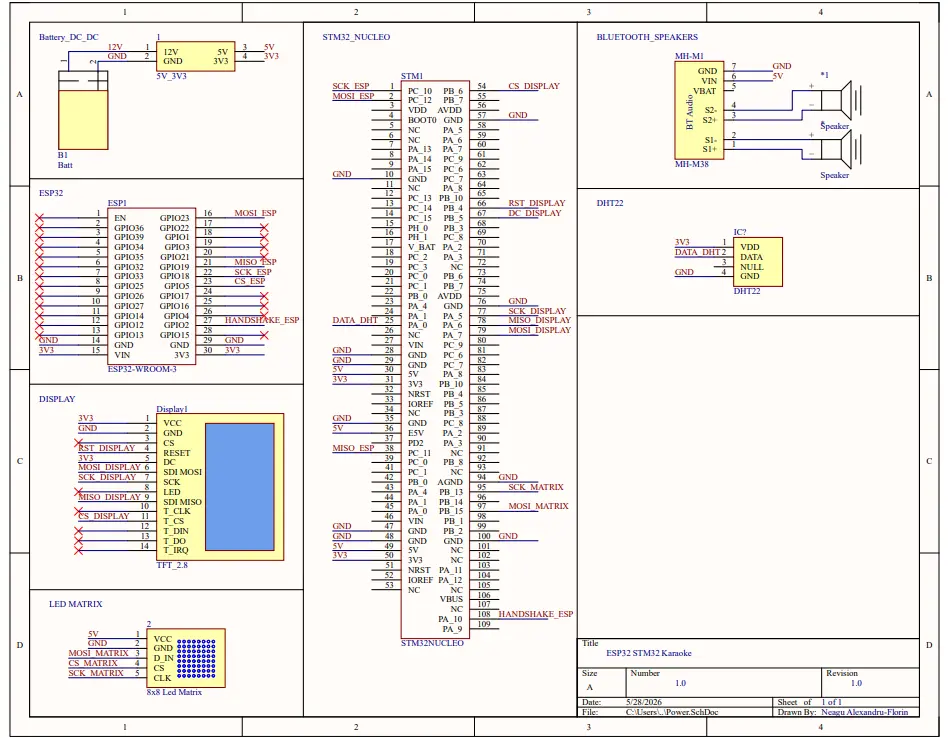Click the GPIO36 pin name on the ESP32
Image resolution: width=948 pixels, height=738 pixels.
click(x=129, y=228)
